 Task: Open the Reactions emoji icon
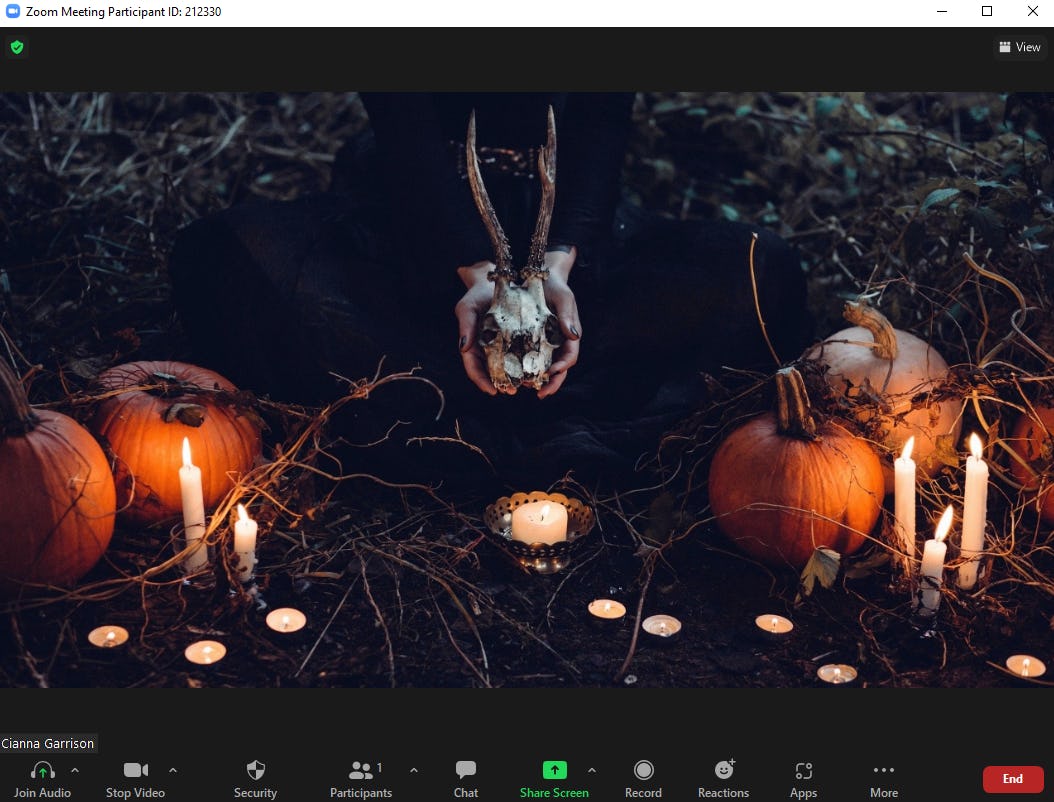(x=723, y=770)
